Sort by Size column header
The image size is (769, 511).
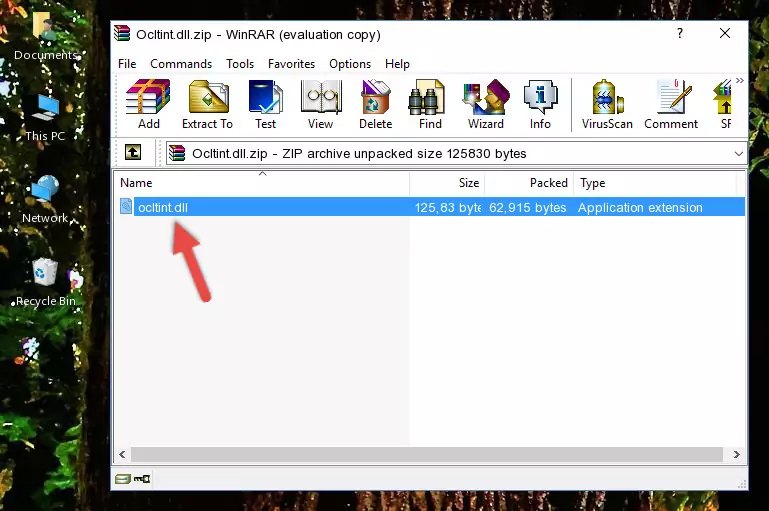coord(447,183)
